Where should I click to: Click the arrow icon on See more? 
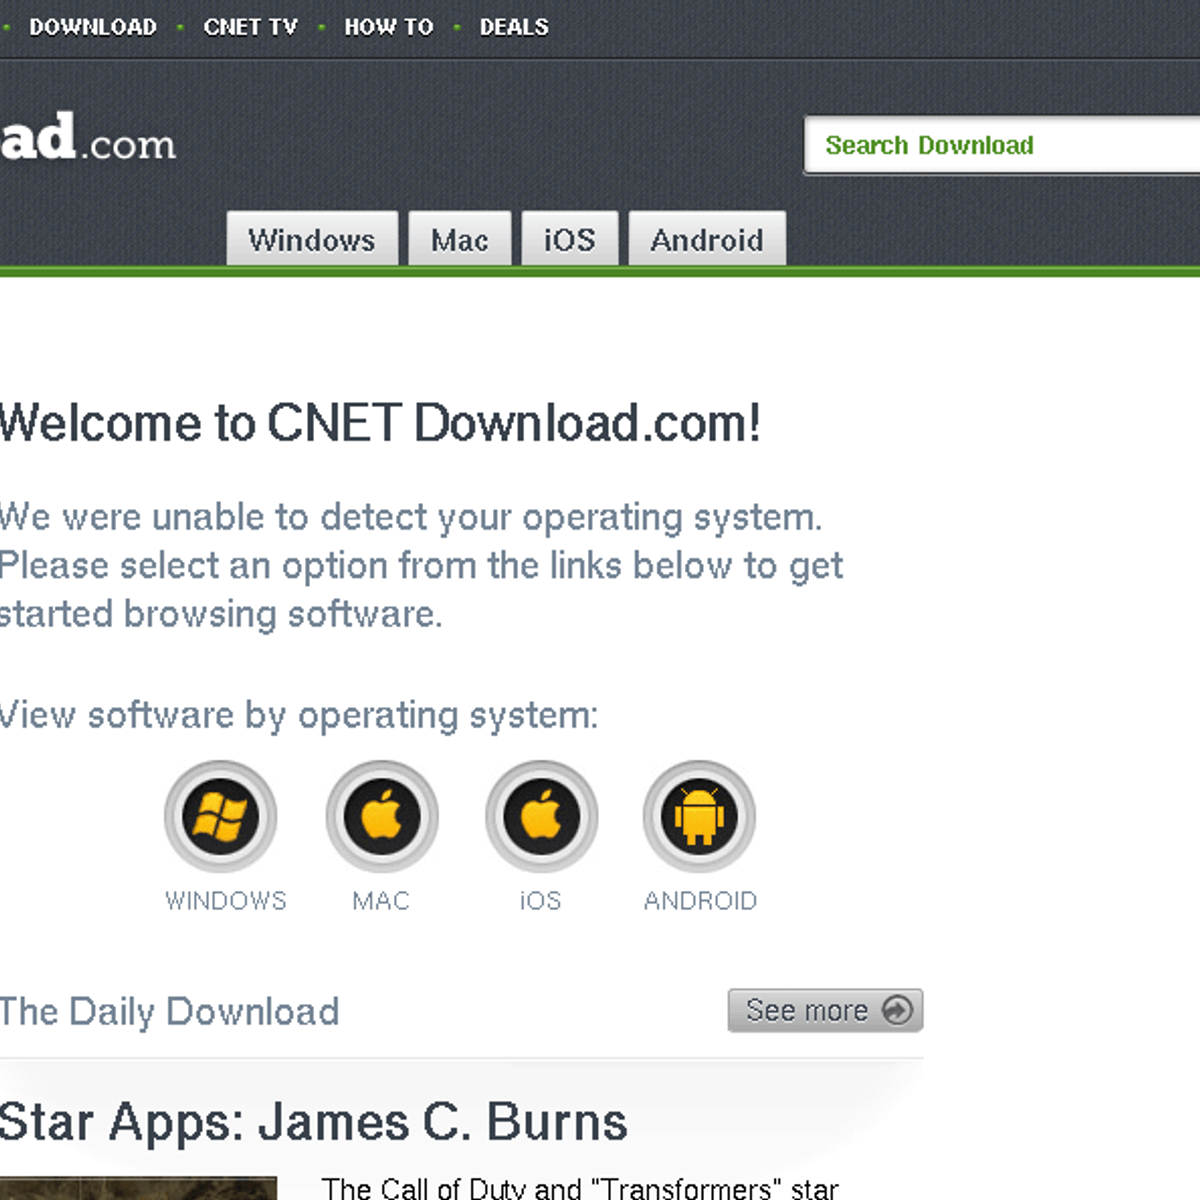click(897, 1010)
